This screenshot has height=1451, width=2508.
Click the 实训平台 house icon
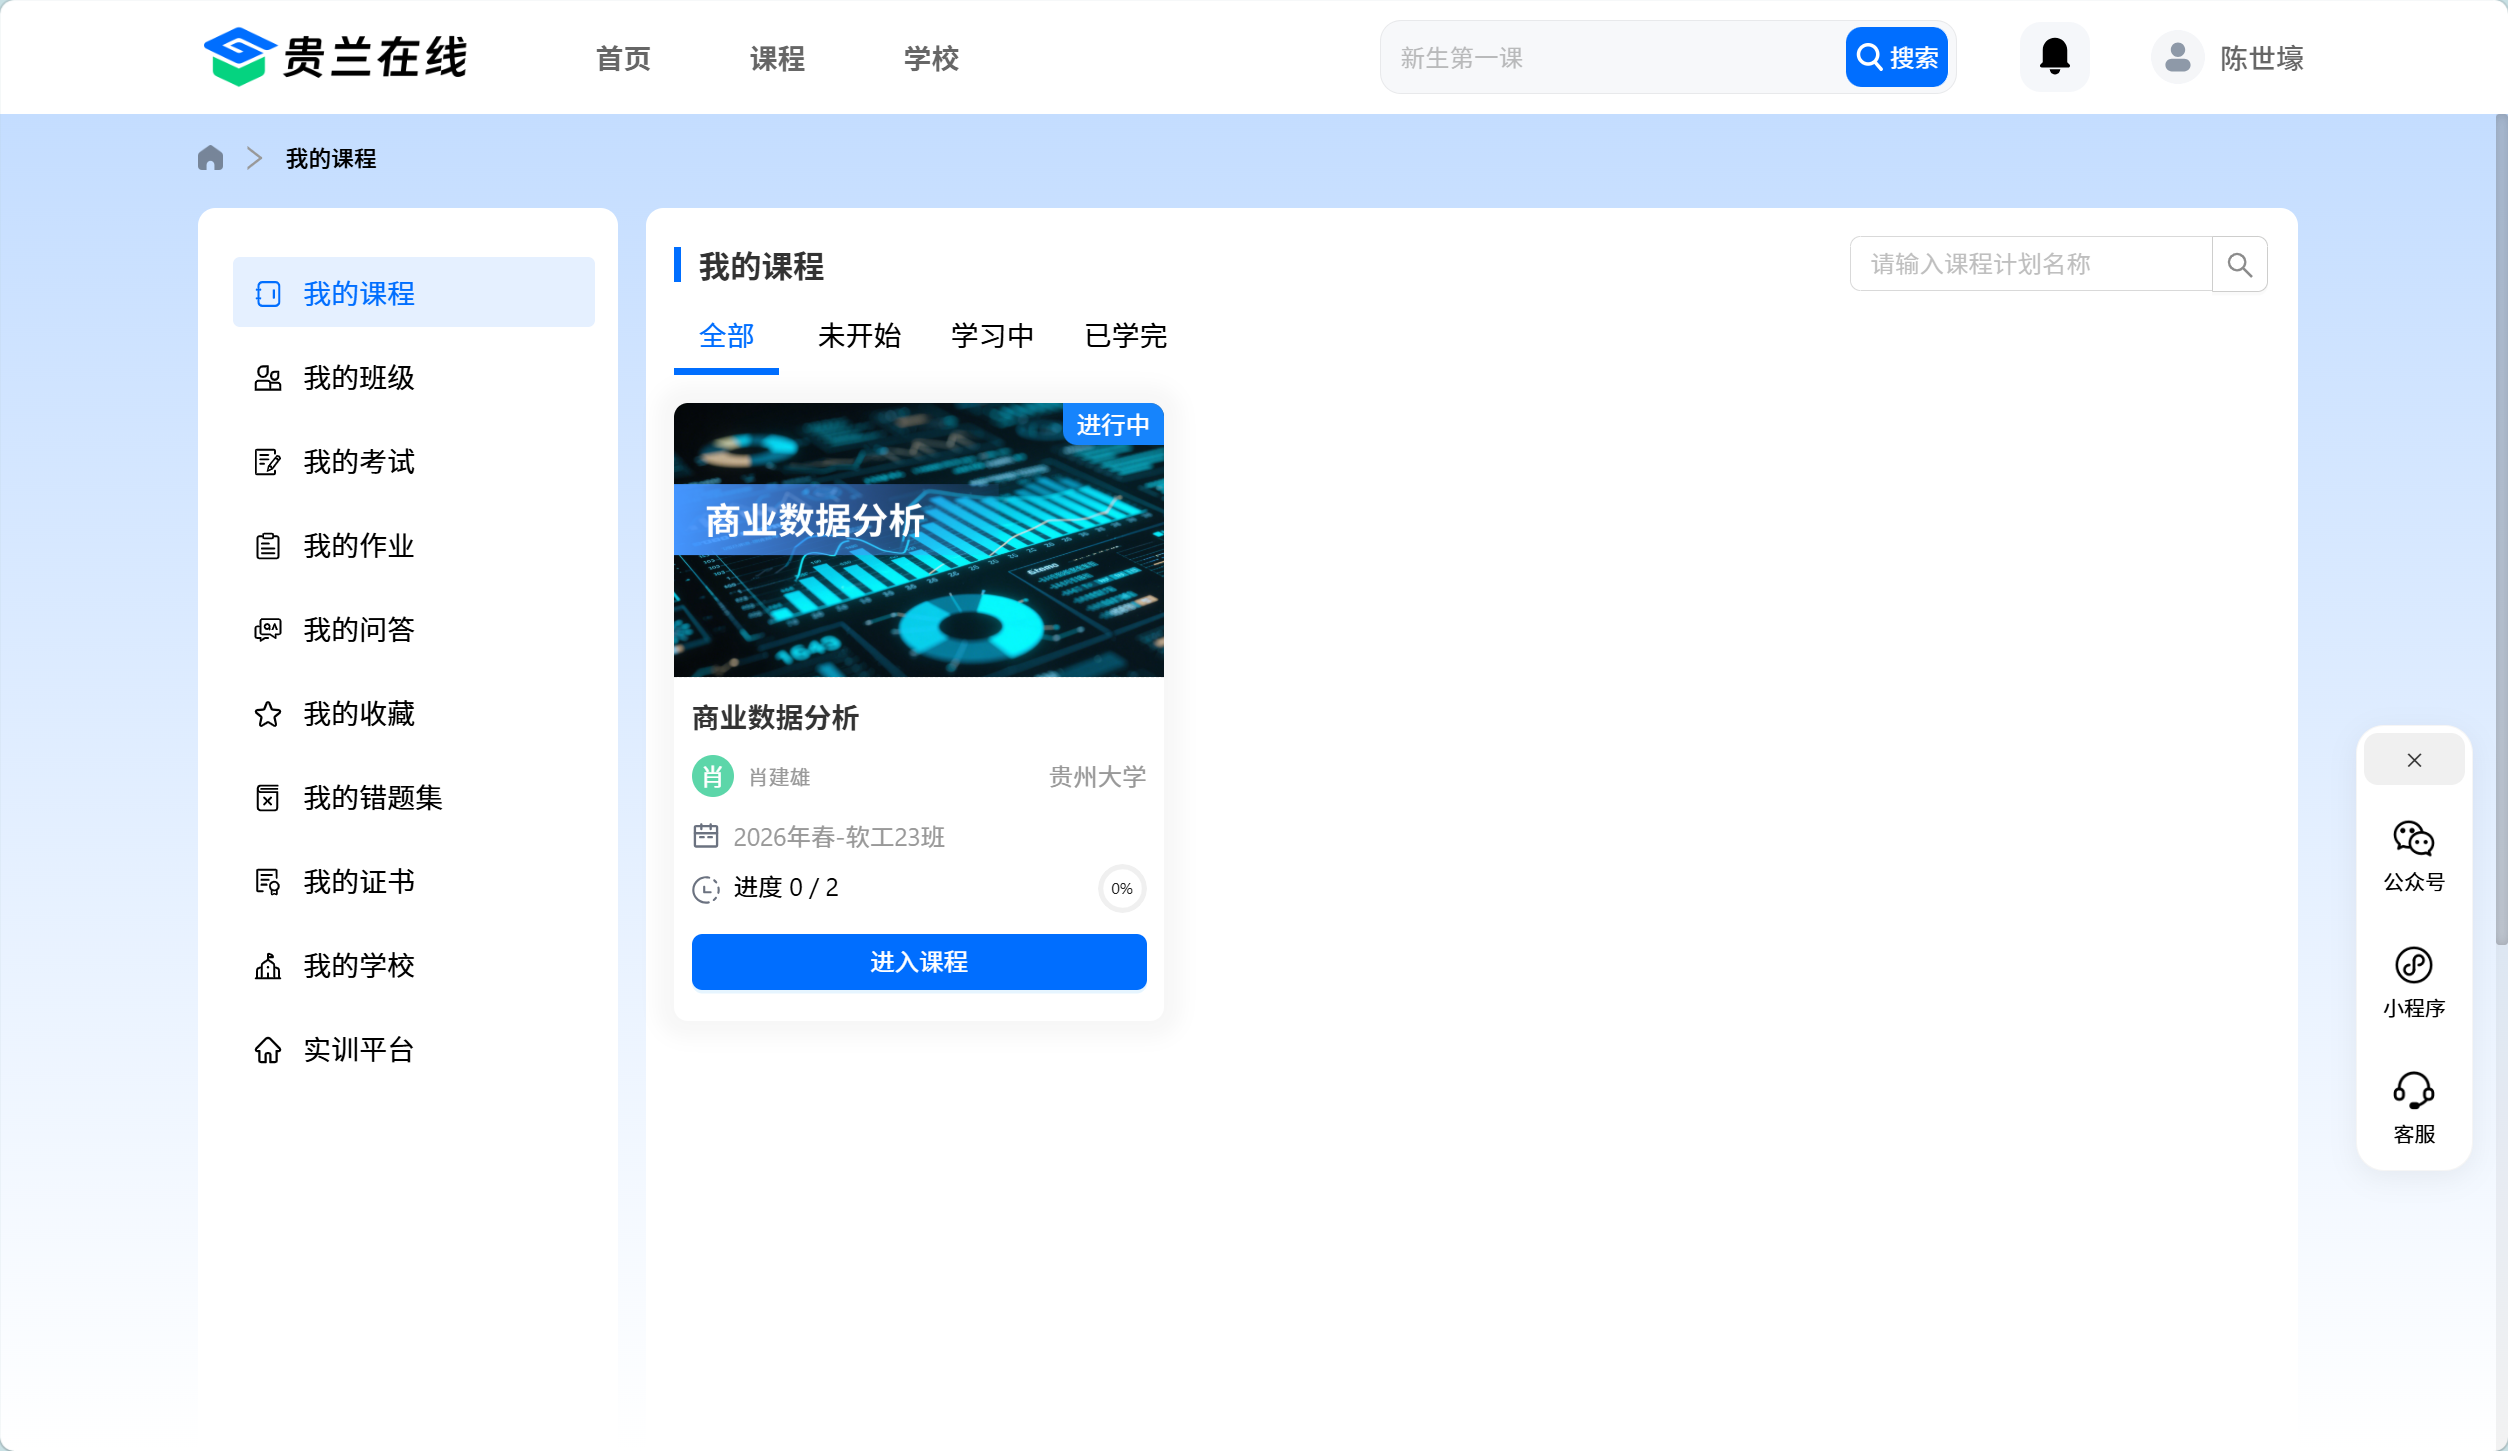(x=268, y=1049)
